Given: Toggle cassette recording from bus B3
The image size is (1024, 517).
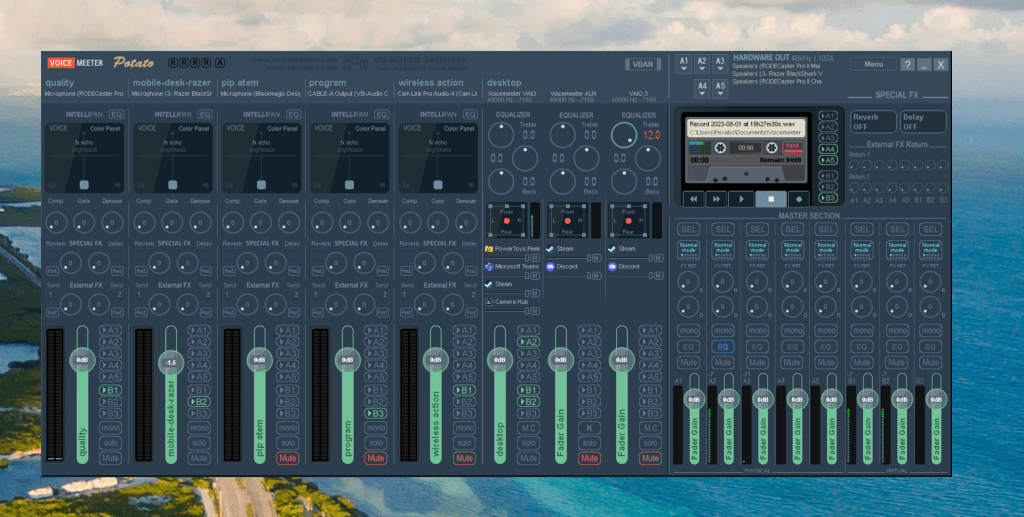Looking at the screenshot, I should [x=827, y=198].
